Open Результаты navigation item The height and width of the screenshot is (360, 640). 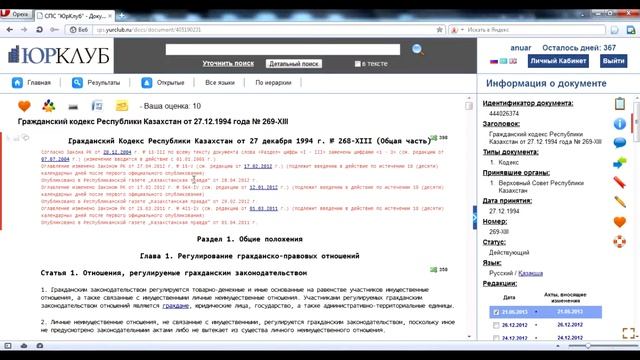(x=96, y=83)
